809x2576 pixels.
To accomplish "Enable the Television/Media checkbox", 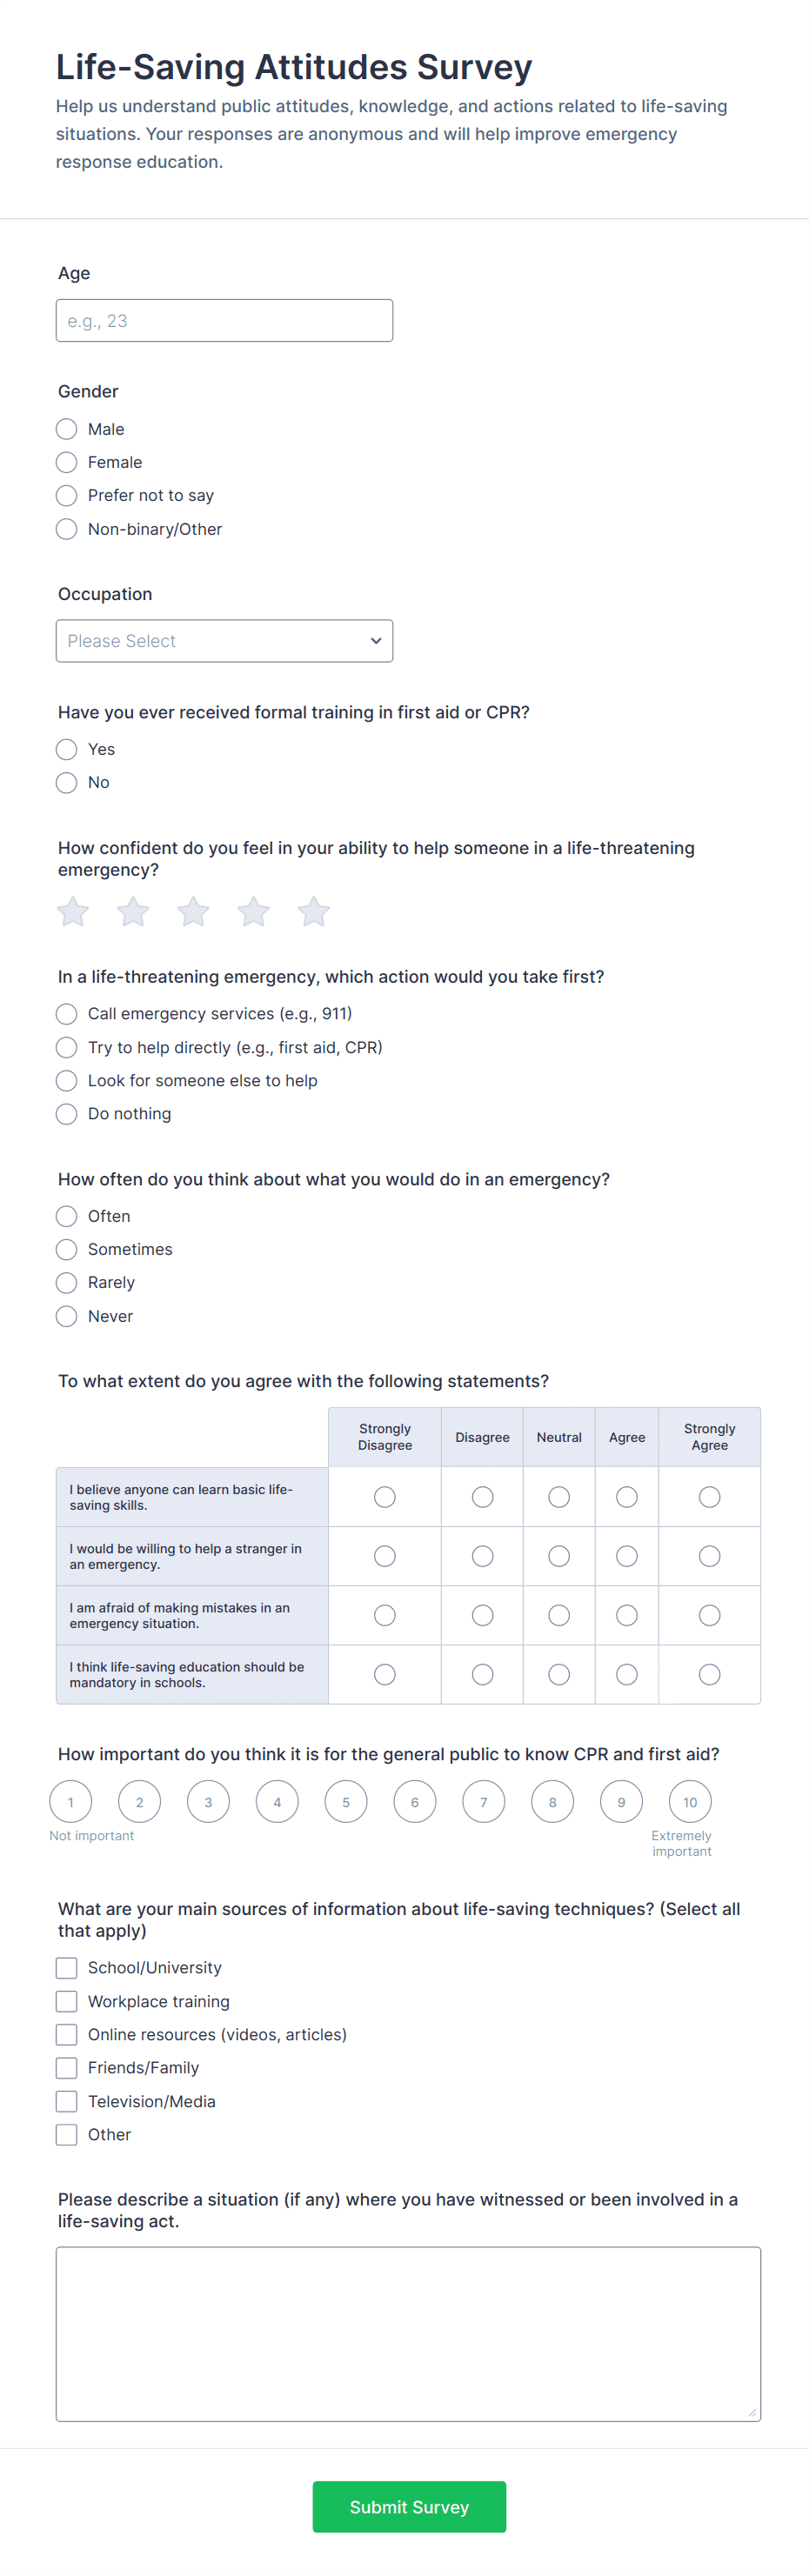I will point(67,2101).
